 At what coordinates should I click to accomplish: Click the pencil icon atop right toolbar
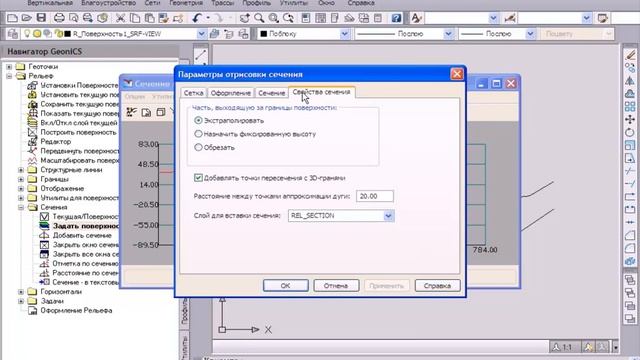point(630,55)
